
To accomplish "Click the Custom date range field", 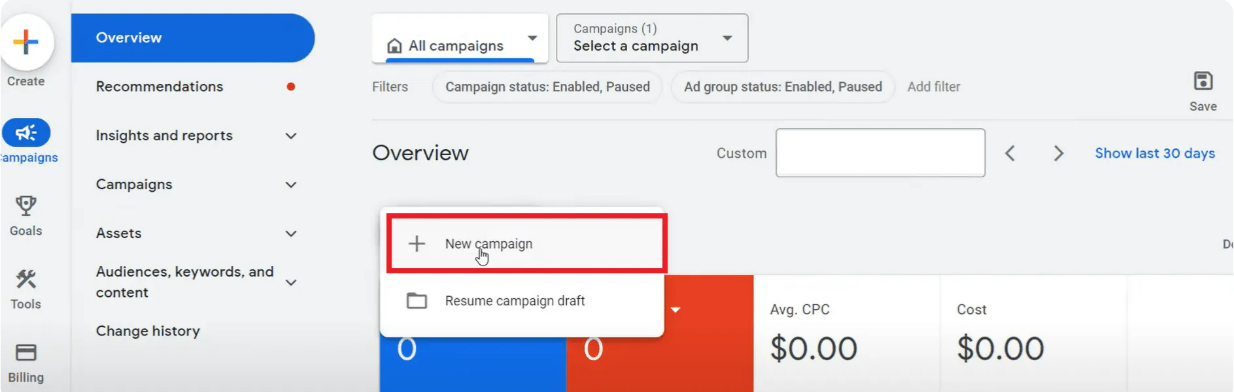I will coord(880,153).
